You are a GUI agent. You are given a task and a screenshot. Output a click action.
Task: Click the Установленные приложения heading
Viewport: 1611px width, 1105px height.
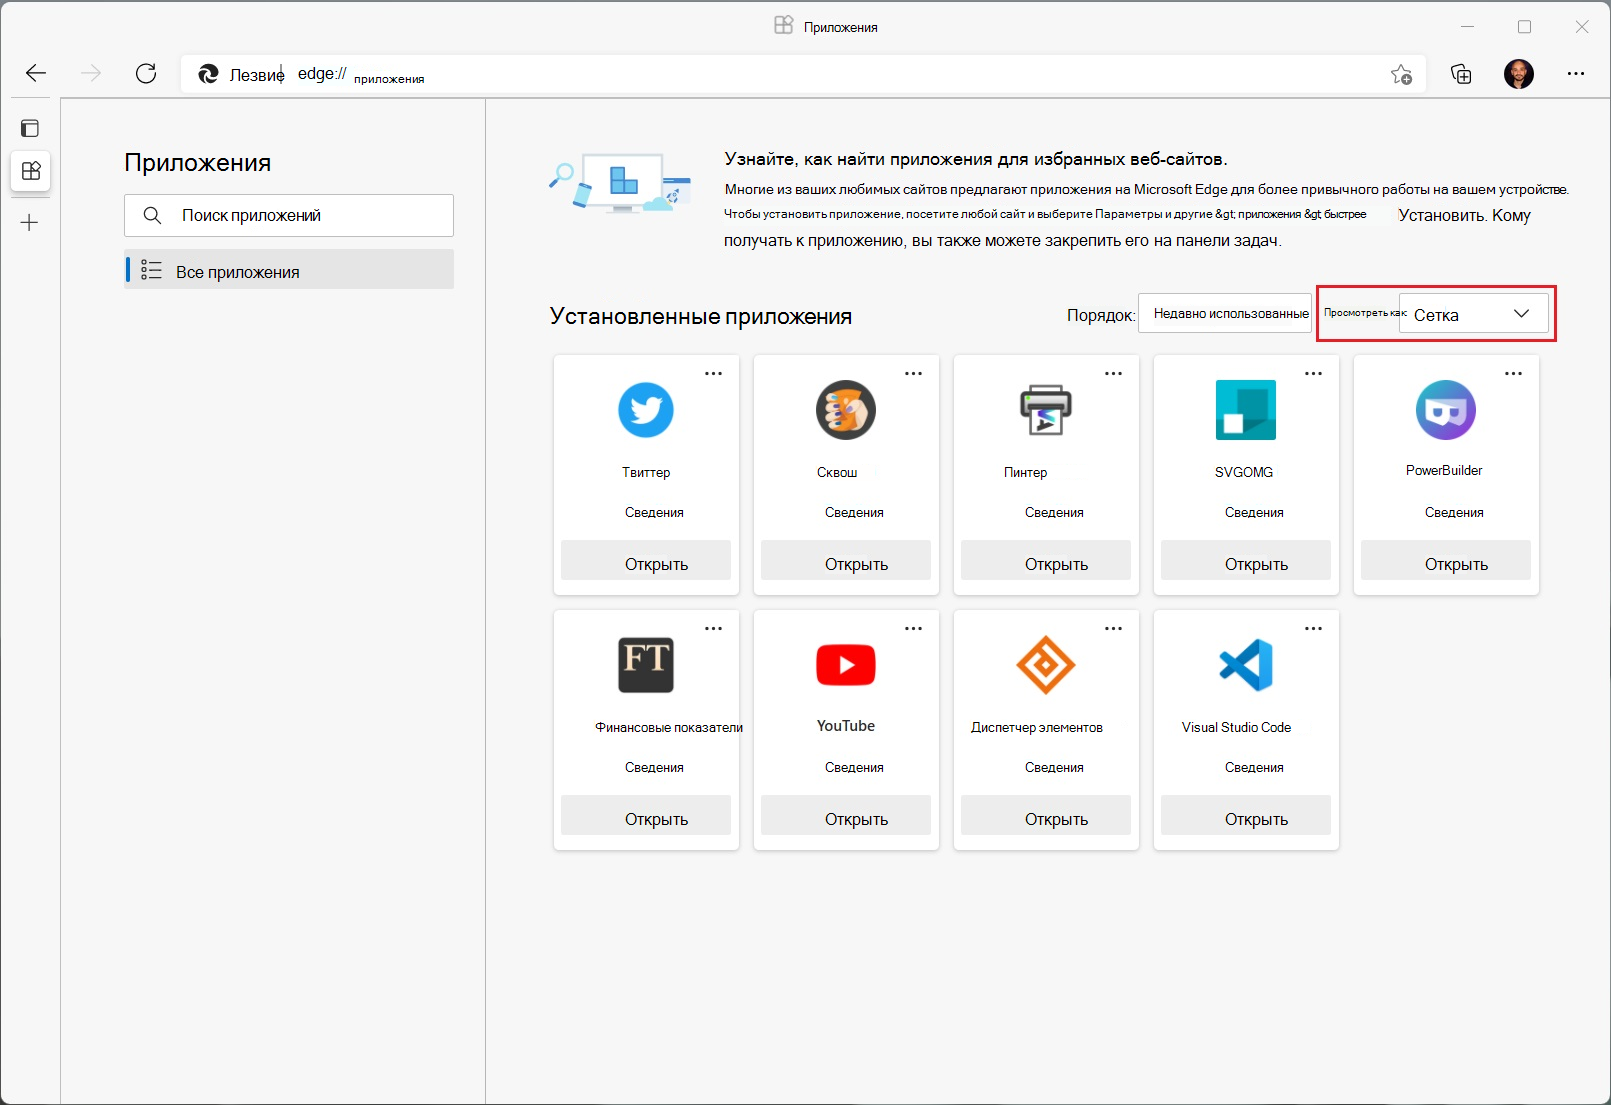(701, 316)
